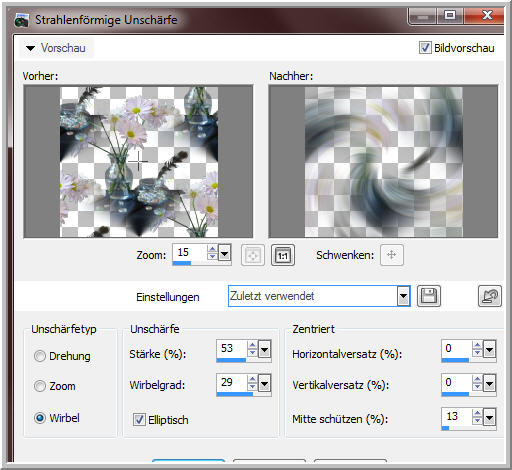
Task: Maximize the Strahlenförmige Unschärfe window
Action: pyautogui.click(x=450, y=15)
